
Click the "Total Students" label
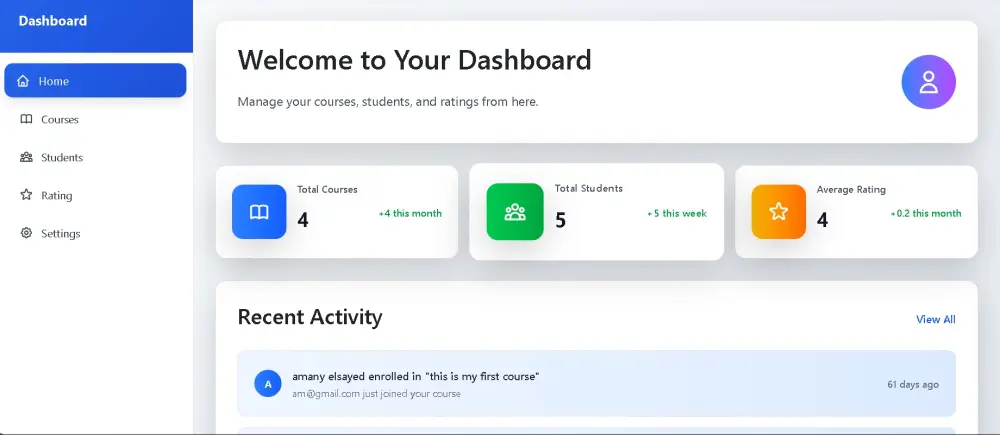point(589,188)
